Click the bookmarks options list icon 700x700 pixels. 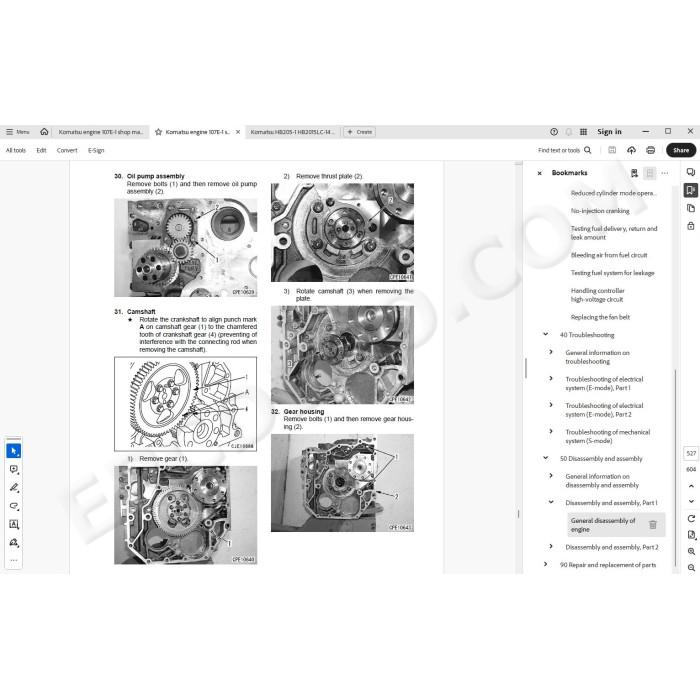pos(650,173)
